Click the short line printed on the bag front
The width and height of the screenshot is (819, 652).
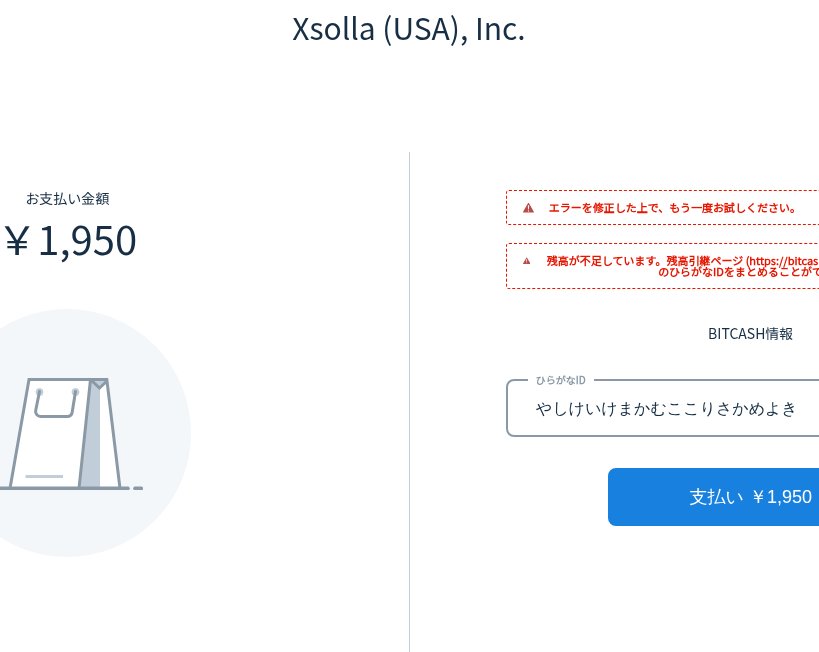(44, 476)
